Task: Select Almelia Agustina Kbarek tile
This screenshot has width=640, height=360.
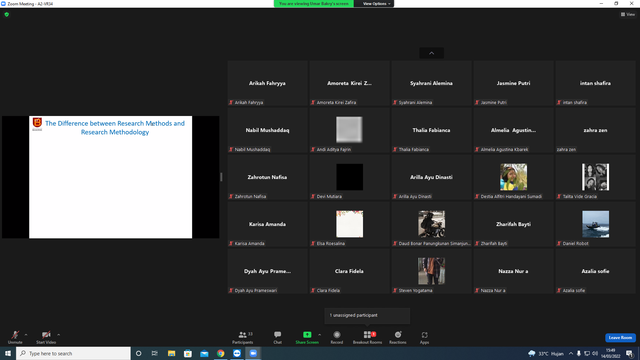Action: (513, 130)
